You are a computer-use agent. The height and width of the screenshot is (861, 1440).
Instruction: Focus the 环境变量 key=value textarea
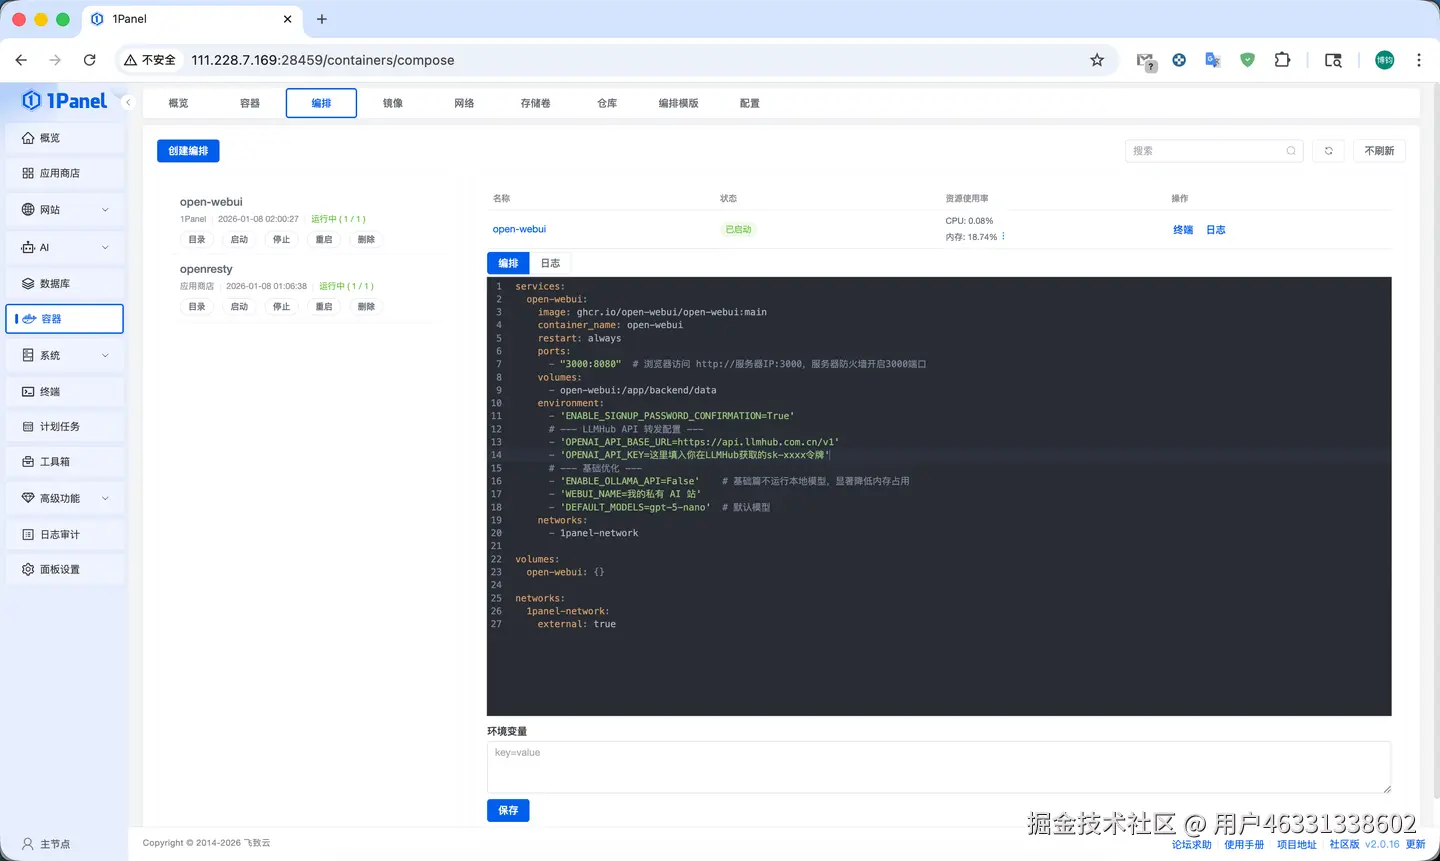[939, 768]
